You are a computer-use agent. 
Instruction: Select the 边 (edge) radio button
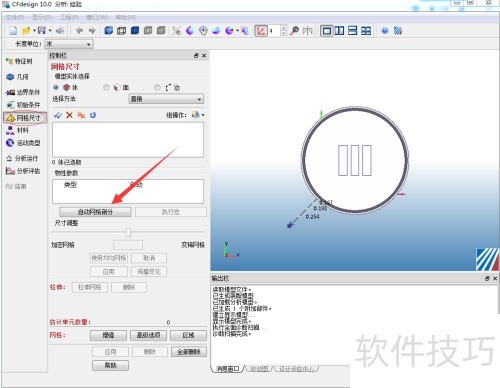pyautogui.click(x=157, y=87)
